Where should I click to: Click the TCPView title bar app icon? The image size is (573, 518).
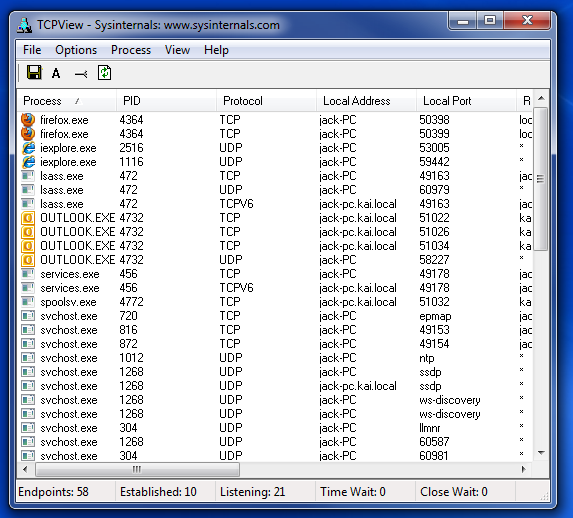coord(25,25)
